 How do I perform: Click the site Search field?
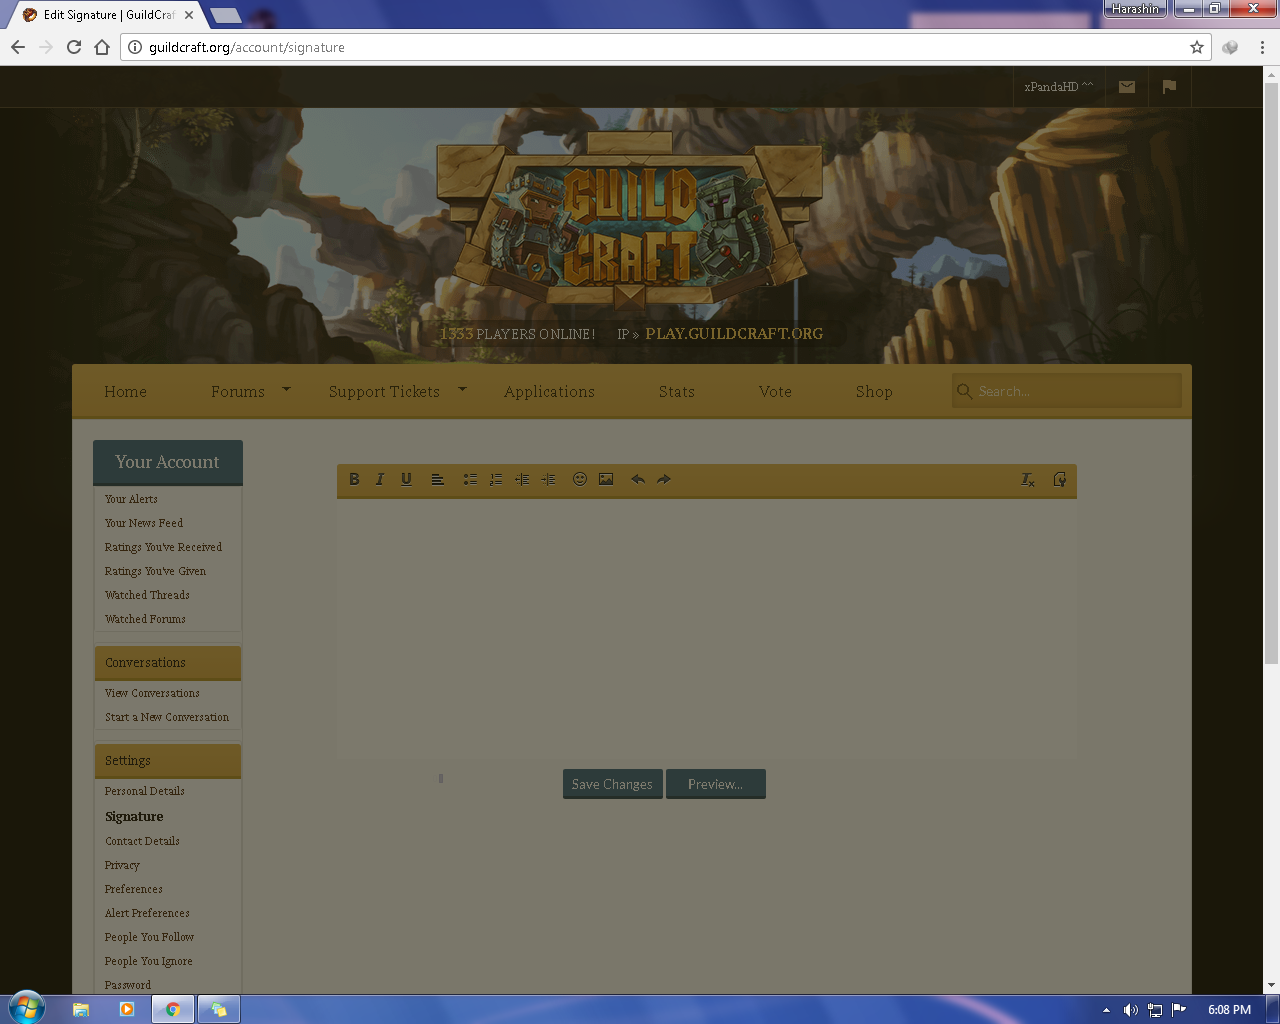pyautogui.click(x=1067, y=391)
